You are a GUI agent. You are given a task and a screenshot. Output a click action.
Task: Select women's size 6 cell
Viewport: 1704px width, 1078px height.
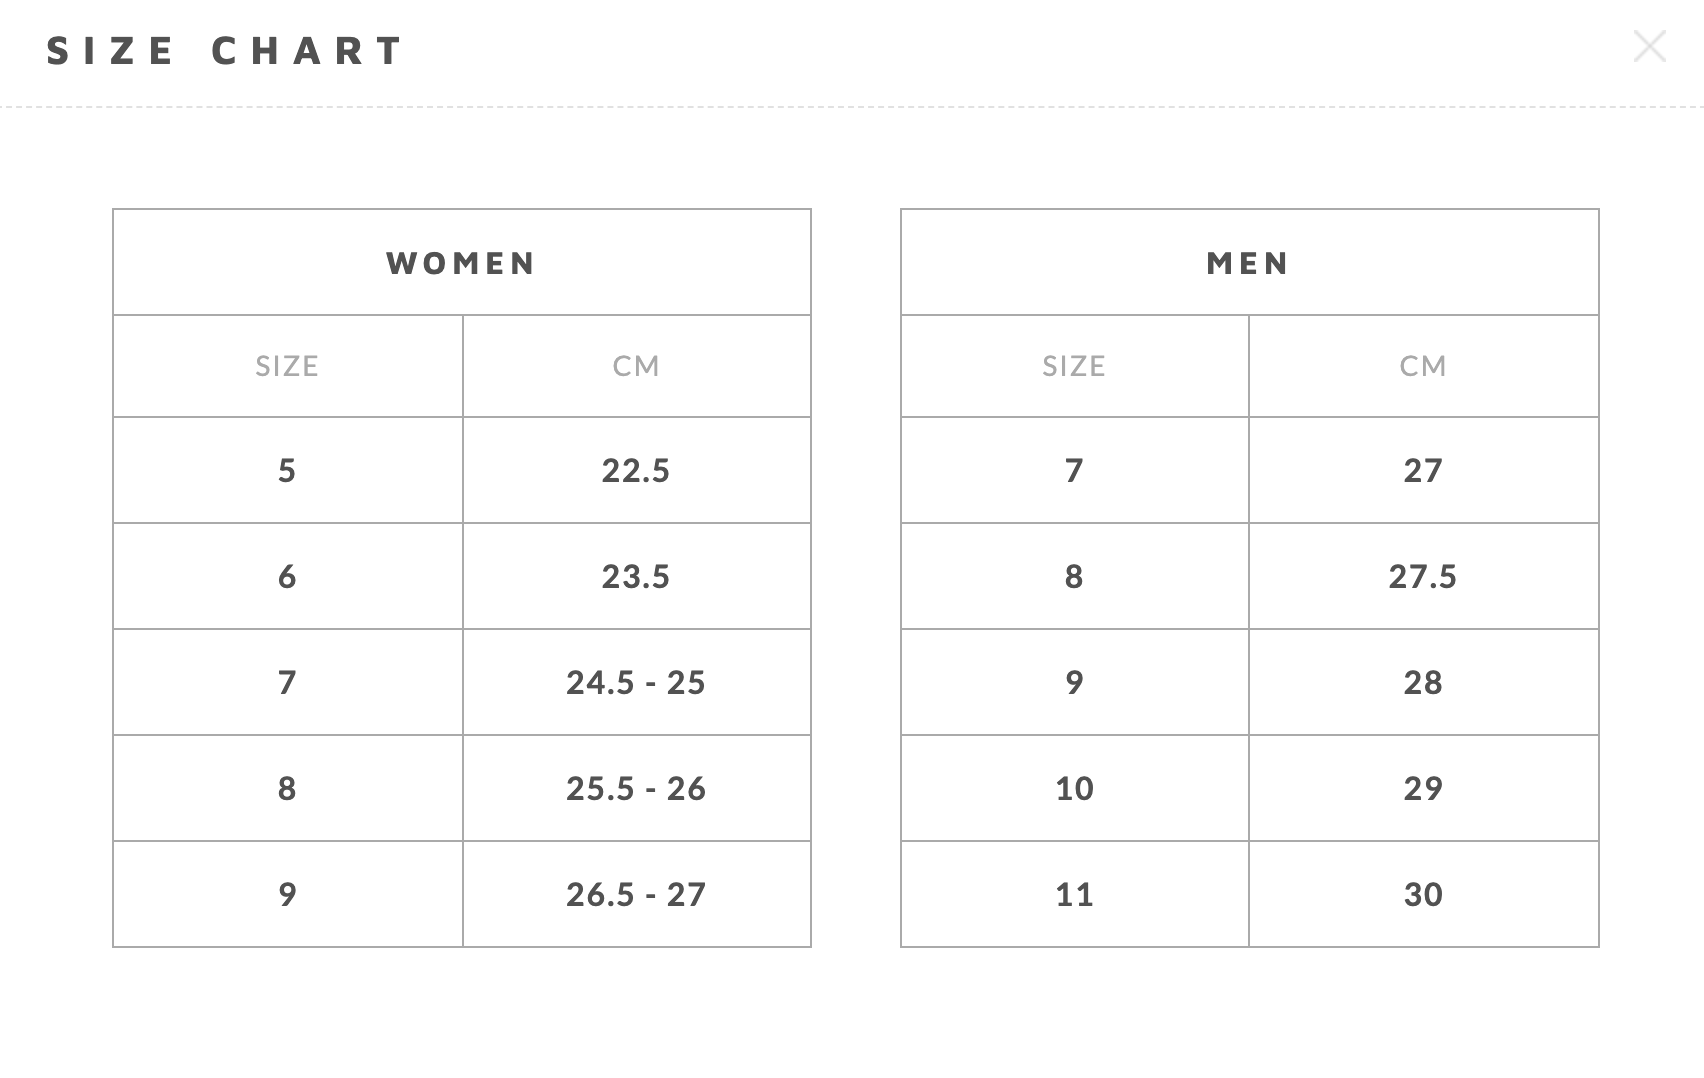tap(288, 576)
